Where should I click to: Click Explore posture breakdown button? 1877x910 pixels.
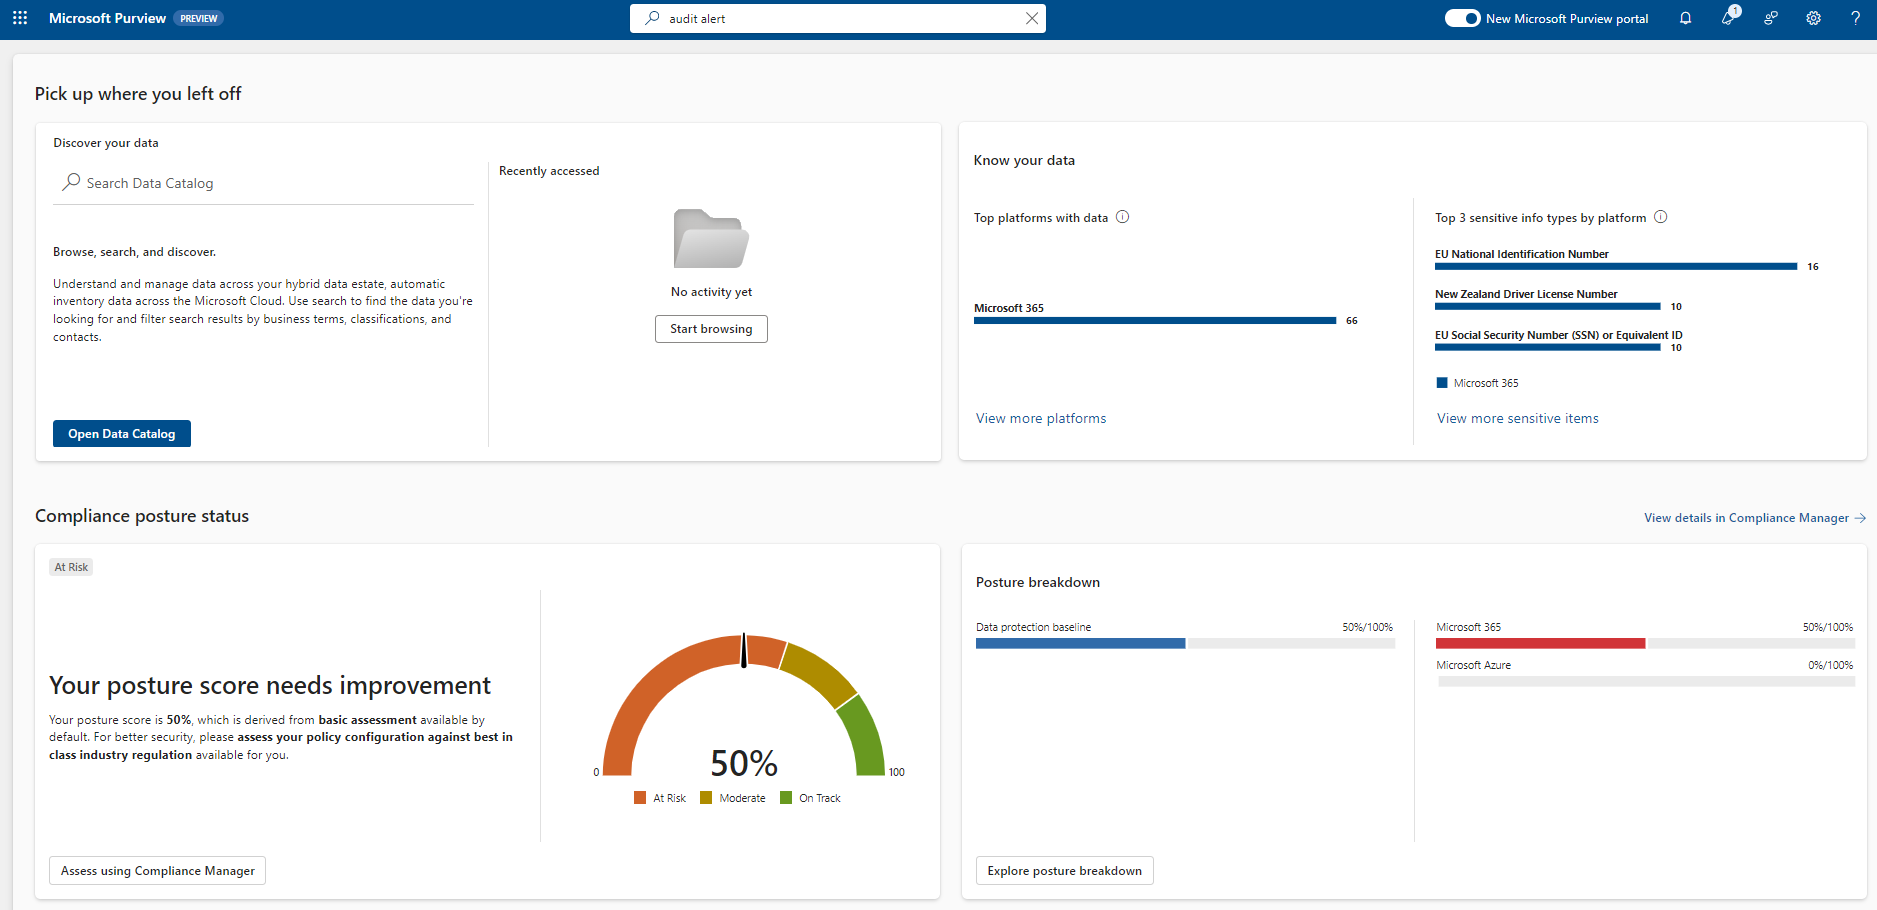point(1064,871)
